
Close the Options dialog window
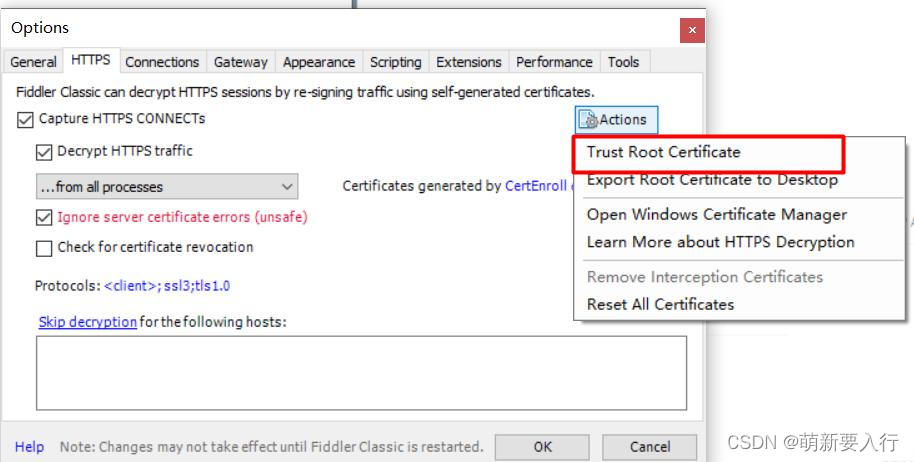pyautogui.click(x=692, y=30)
